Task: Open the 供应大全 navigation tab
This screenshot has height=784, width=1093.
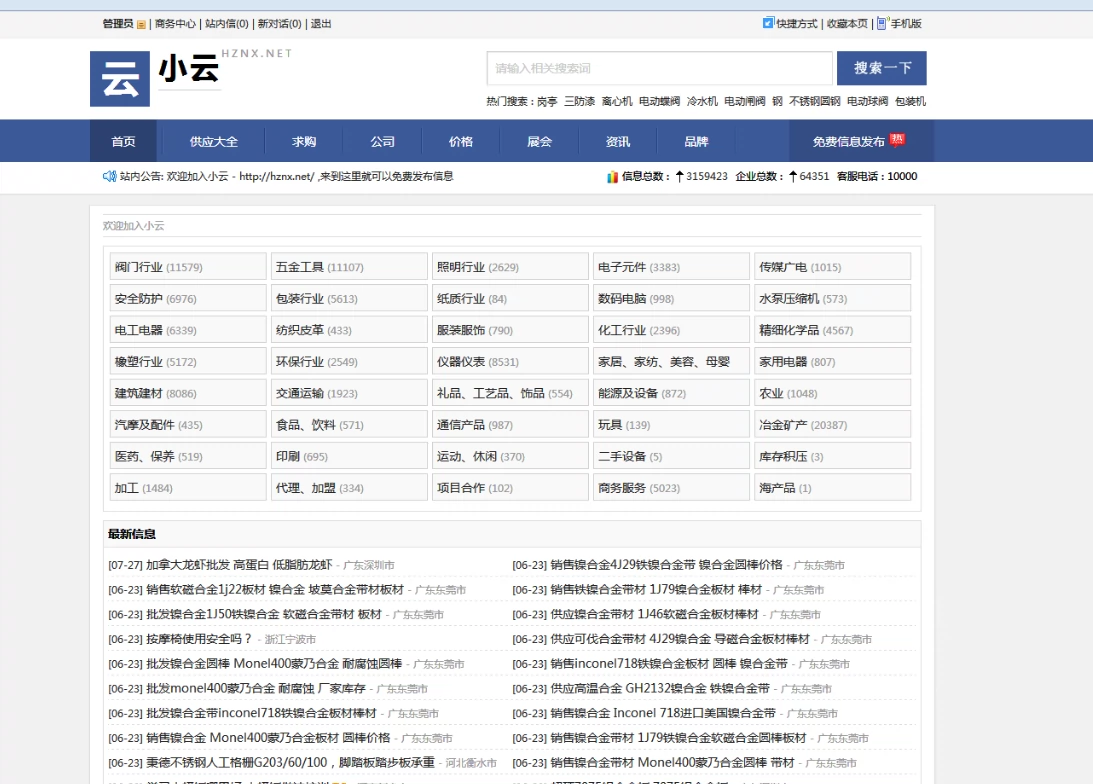Action: coord(214,141)
